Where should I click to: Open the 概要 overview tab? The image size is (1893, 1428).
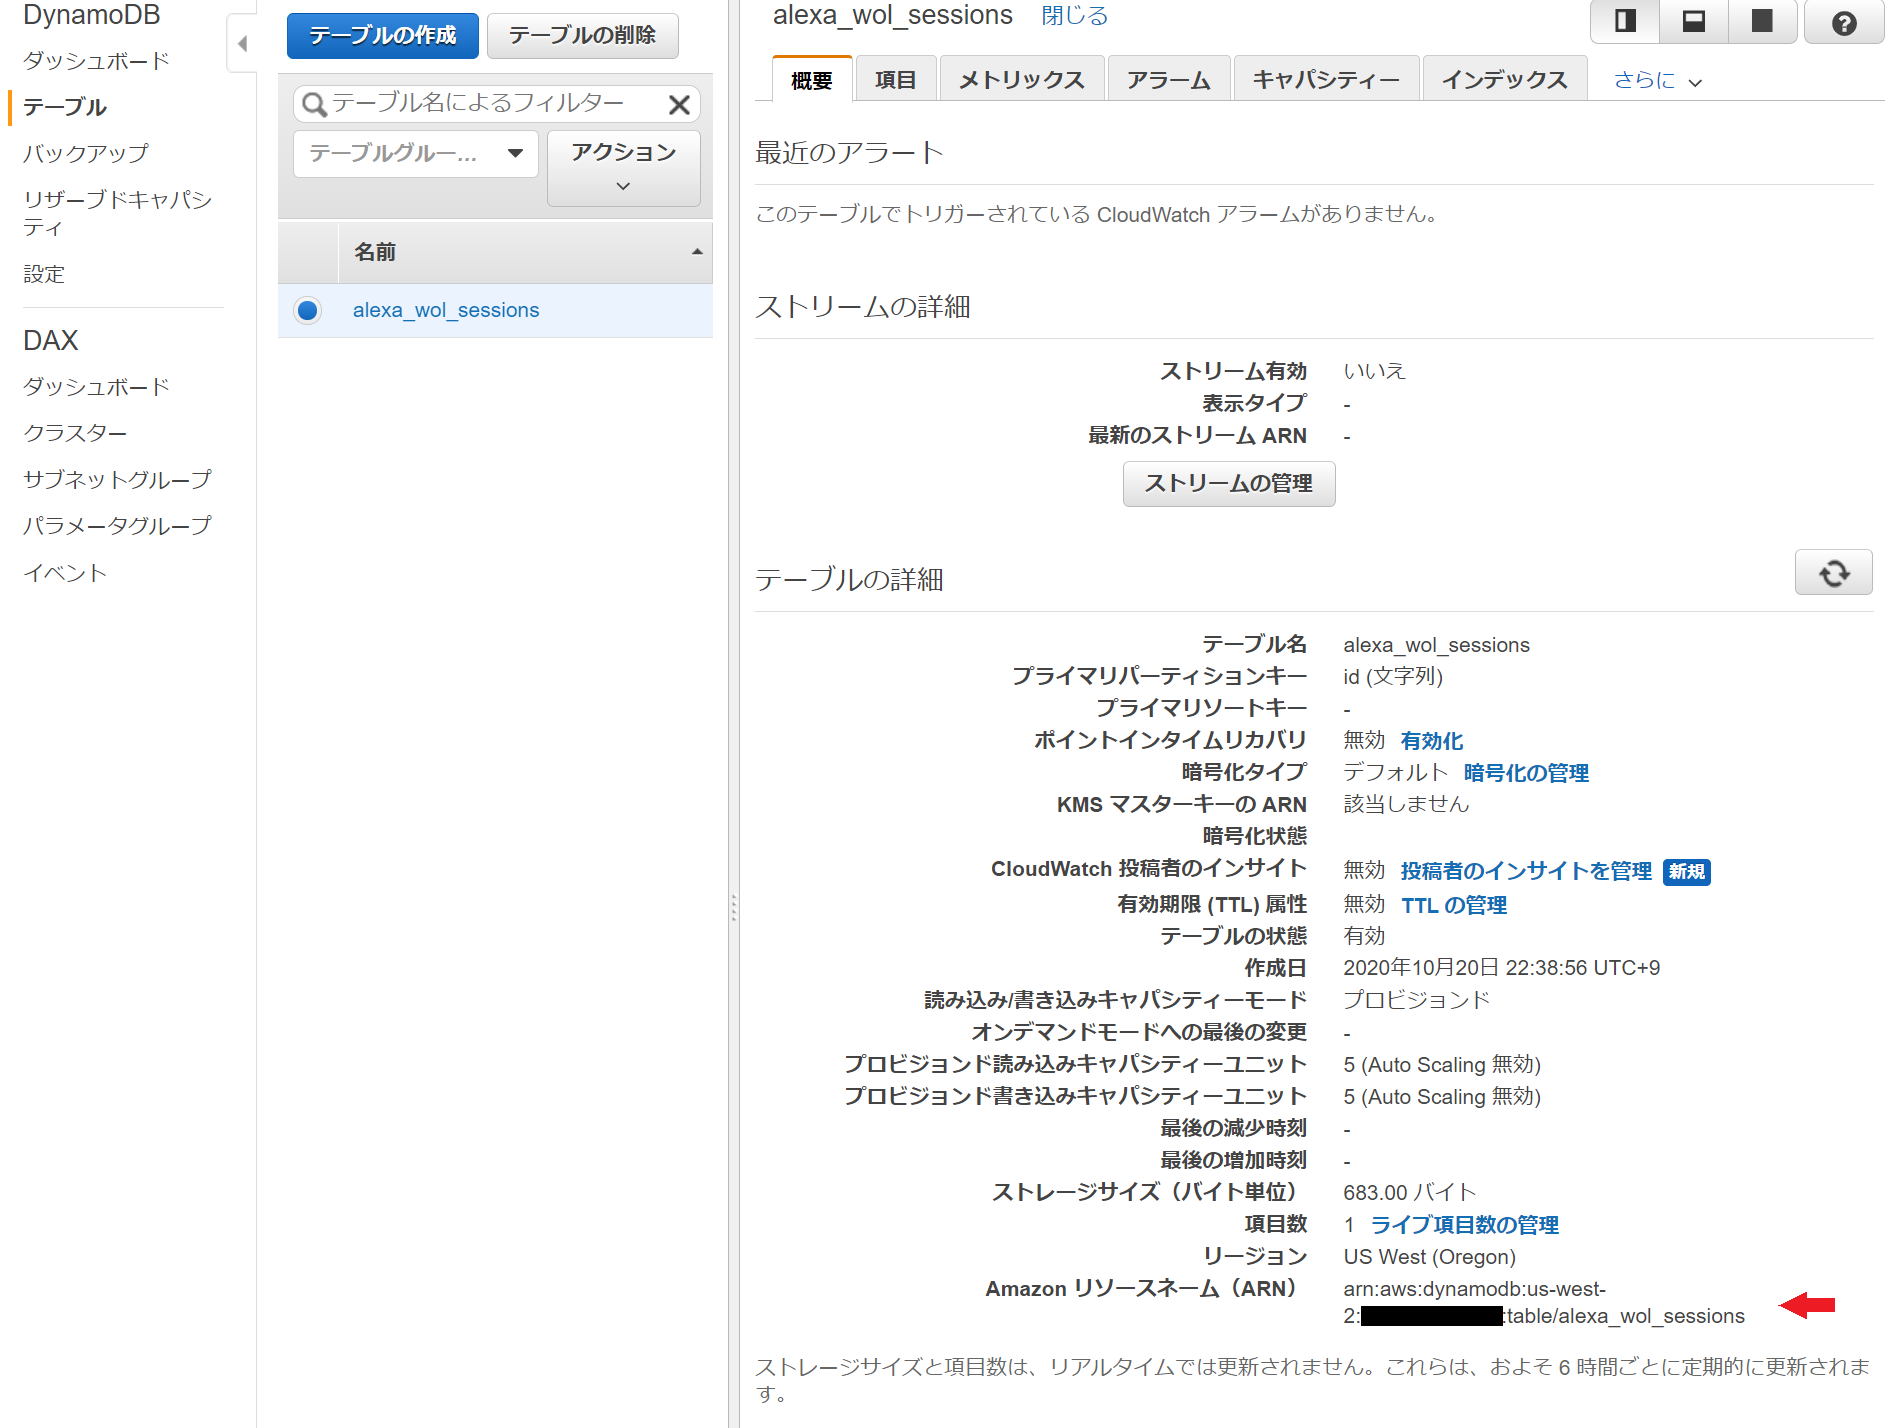click(x=812, y=80)
